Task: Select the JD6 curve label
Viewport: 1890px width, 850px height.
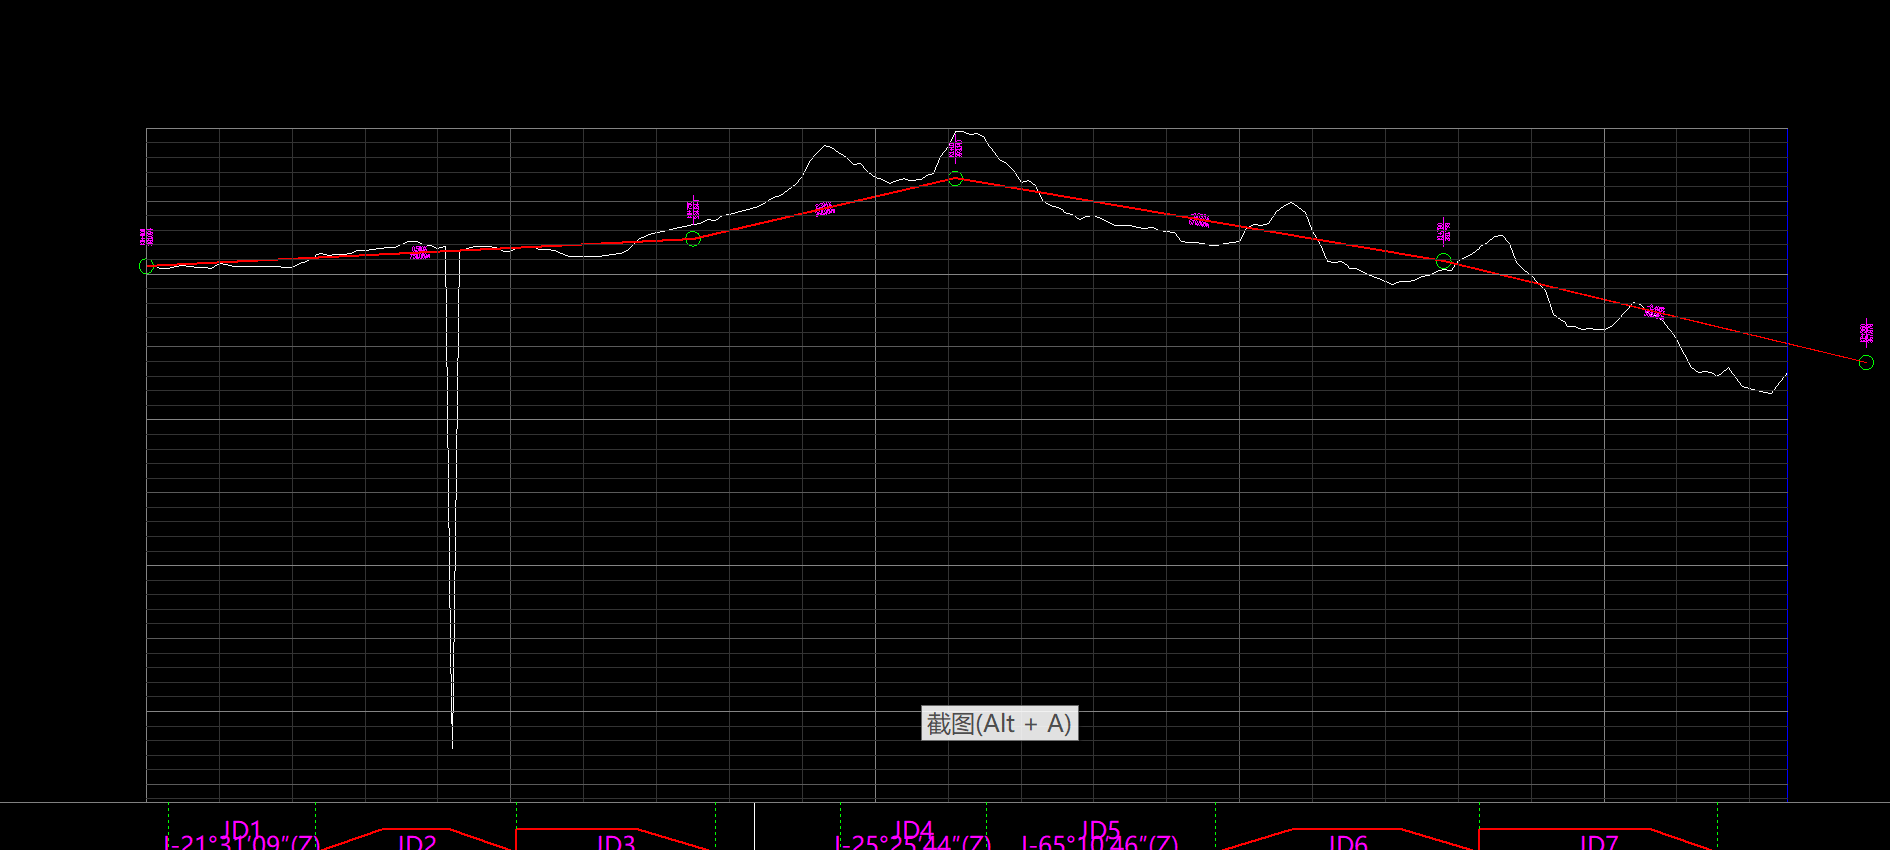Action: [1348, 842]
